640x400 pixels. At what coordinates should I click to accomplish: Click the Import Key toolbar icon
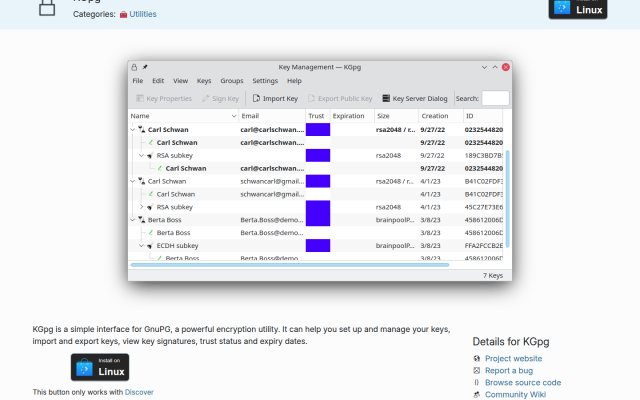click(256, 98)
